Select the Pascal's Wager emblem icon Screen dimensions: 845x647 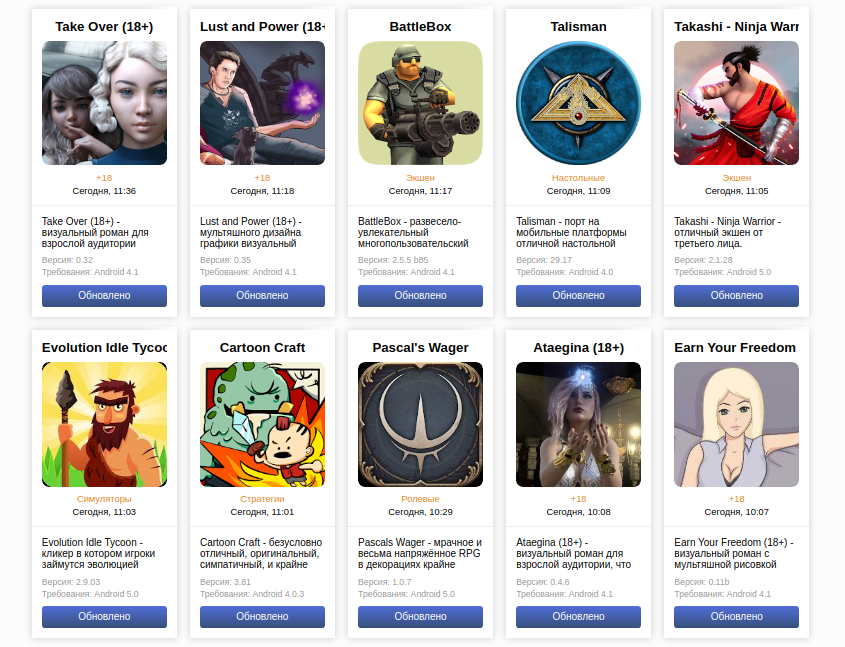pyautogui.click(x=420, y=424)
